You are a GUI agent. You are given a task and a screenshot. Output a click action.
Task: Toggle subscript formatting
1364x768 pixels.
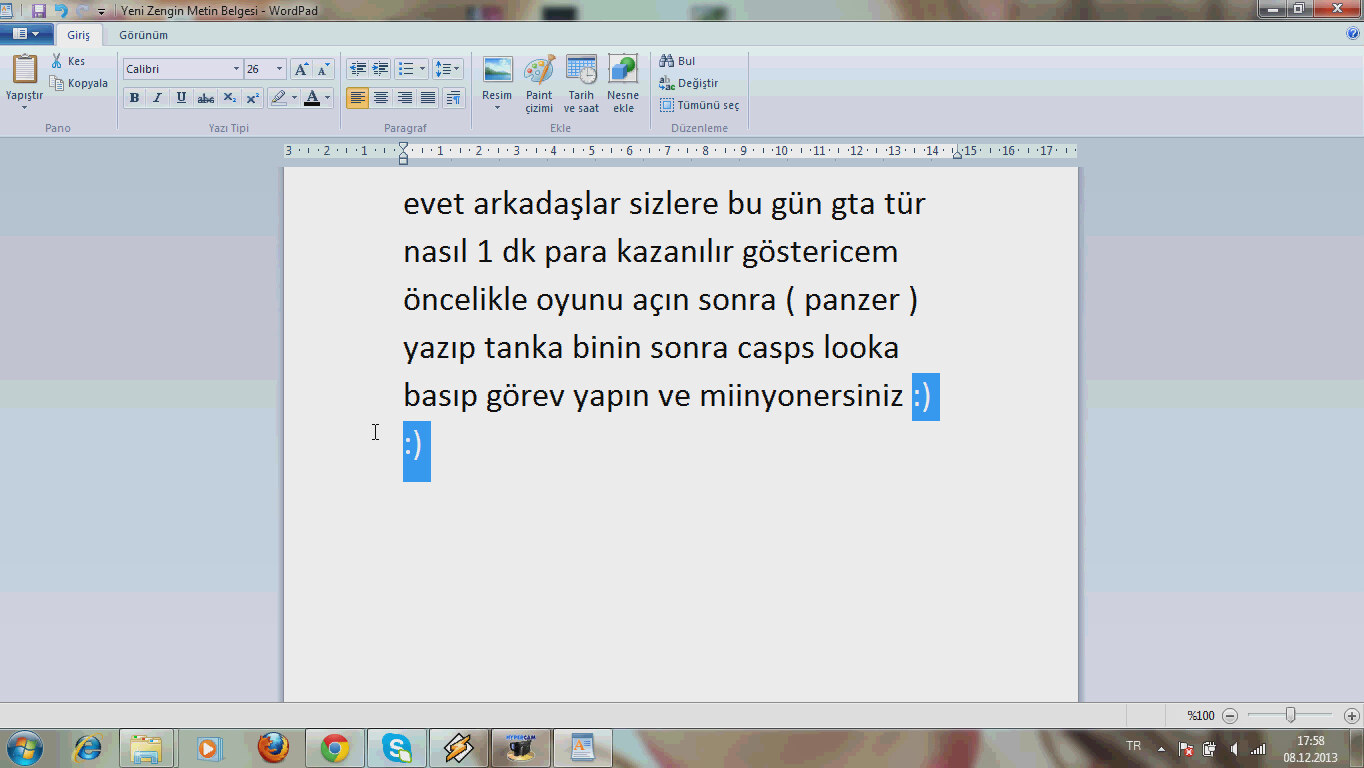[229, 98]
